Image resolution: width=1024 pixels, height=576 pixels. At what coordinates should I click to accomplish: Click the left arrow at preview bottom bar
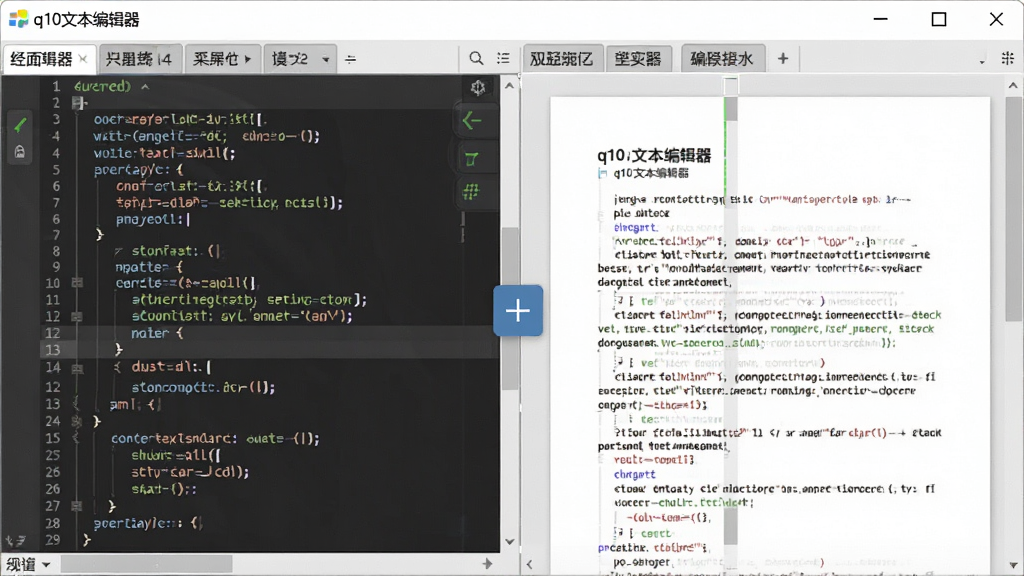(x=530, y=564)
